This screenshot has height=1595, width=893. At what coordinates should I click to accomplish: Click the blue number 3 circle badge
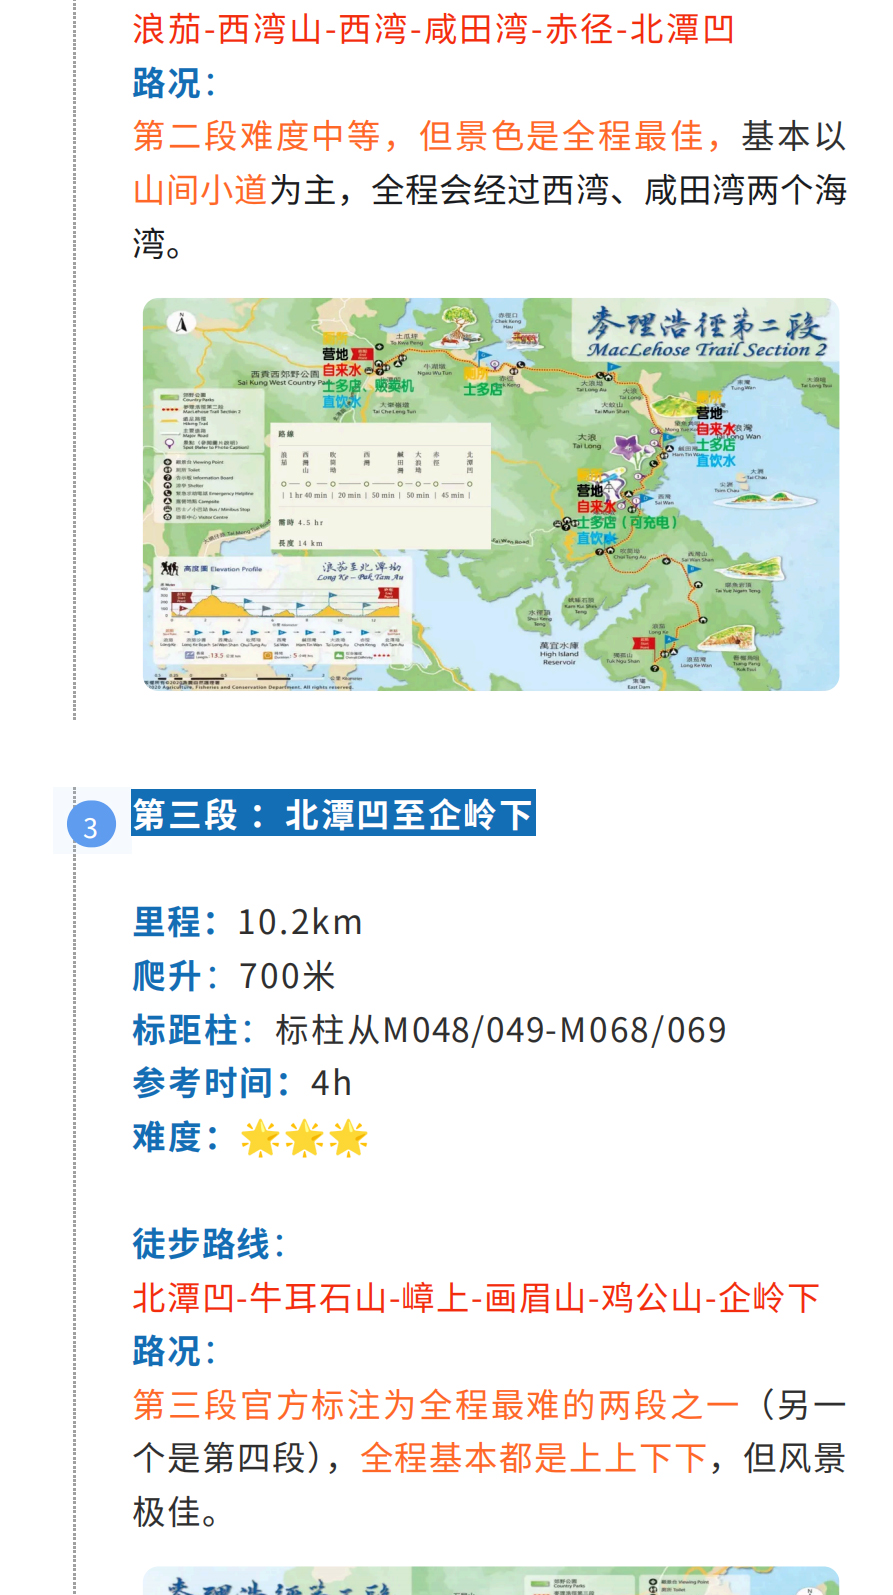91,826
